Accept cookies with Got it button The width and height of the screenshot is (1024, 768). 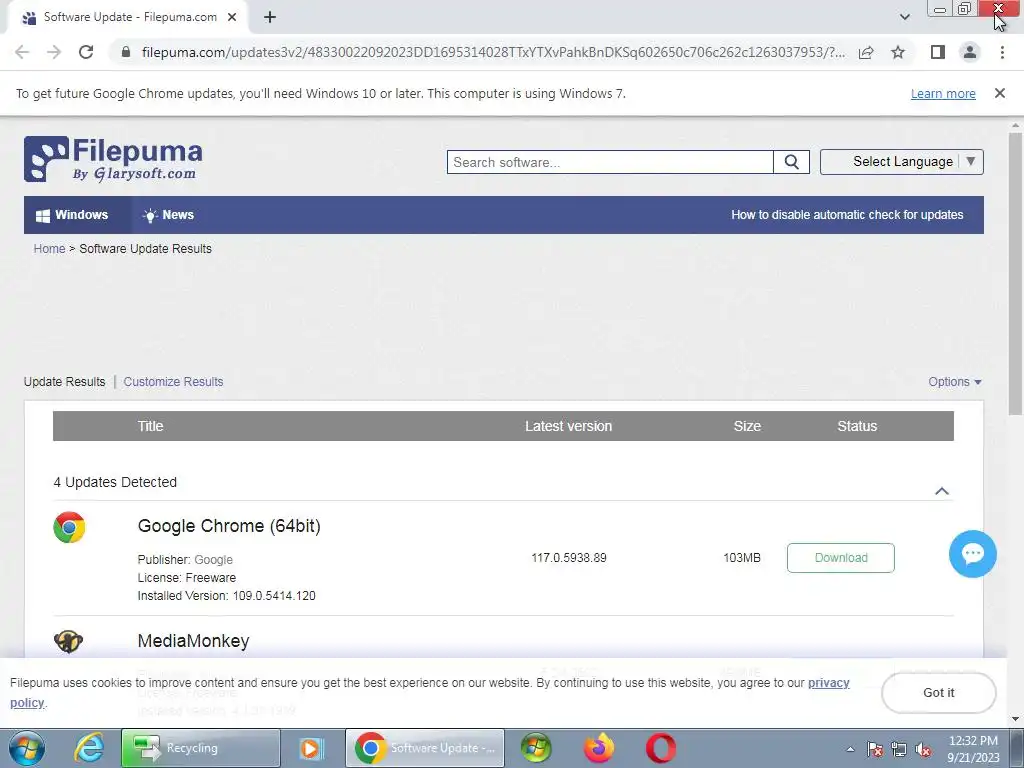938,692
